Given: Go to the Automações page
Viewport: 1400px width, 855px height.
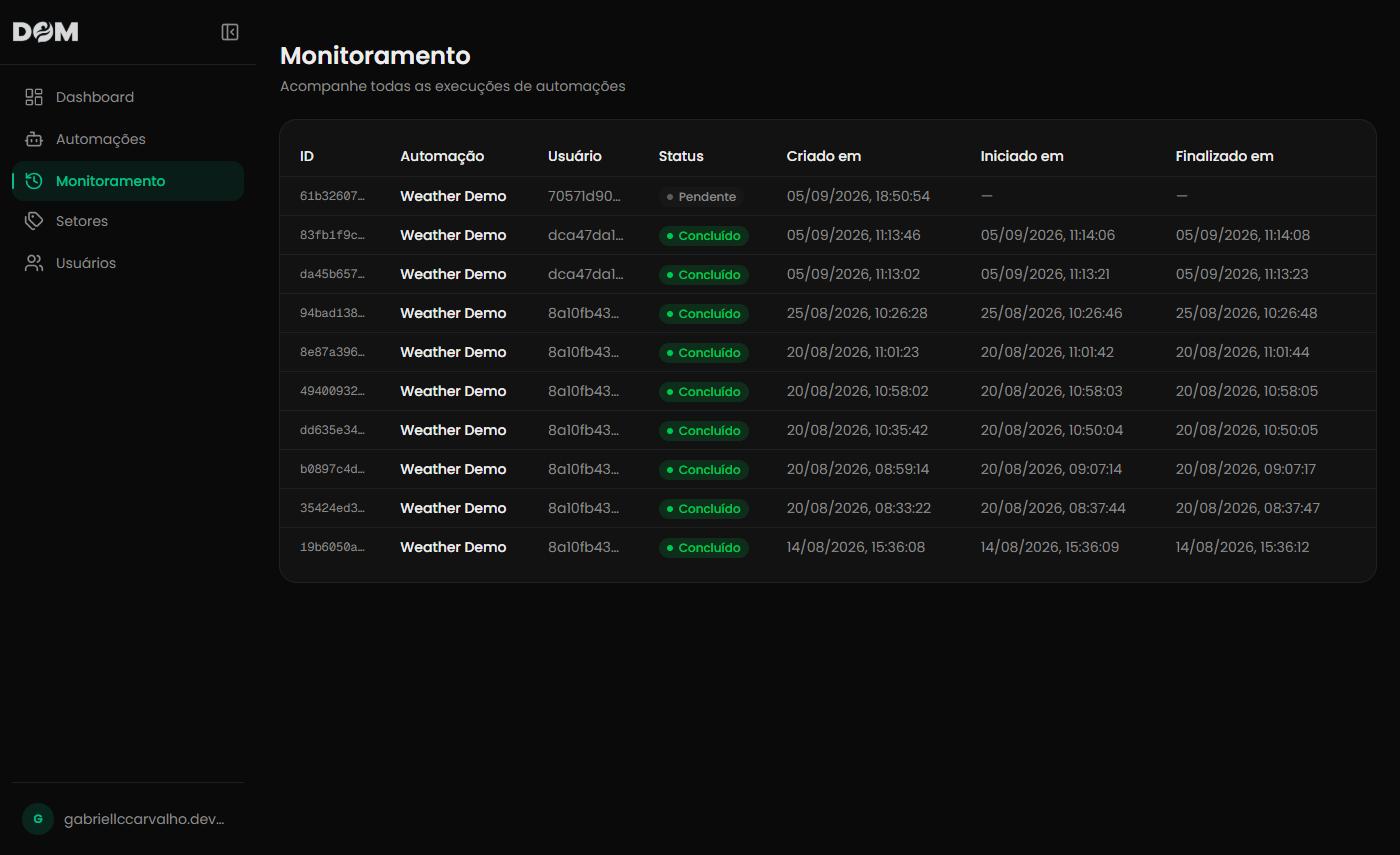Looking at the screenshot, I should coord(128,139).
